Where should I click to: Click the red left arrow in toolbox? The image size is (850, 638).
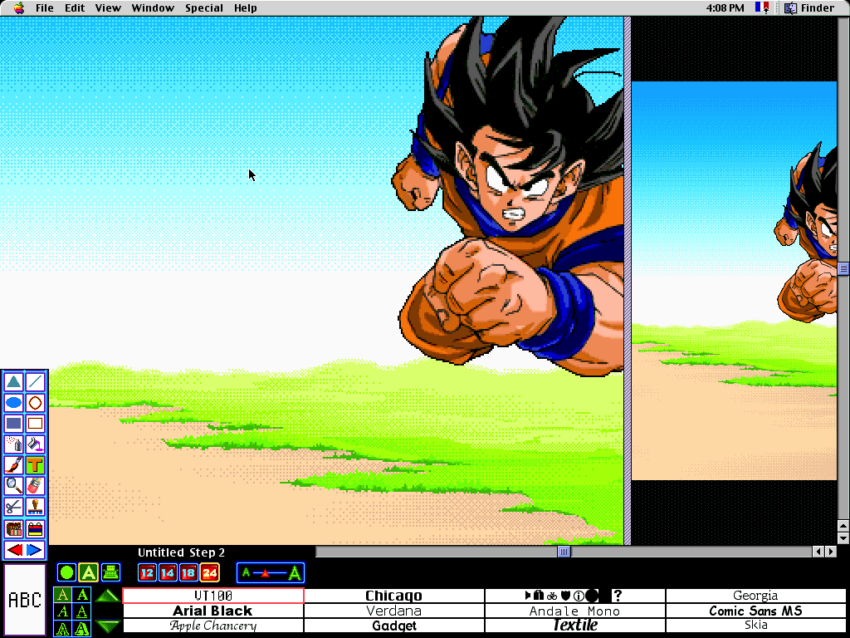click(x=15, y=550)
